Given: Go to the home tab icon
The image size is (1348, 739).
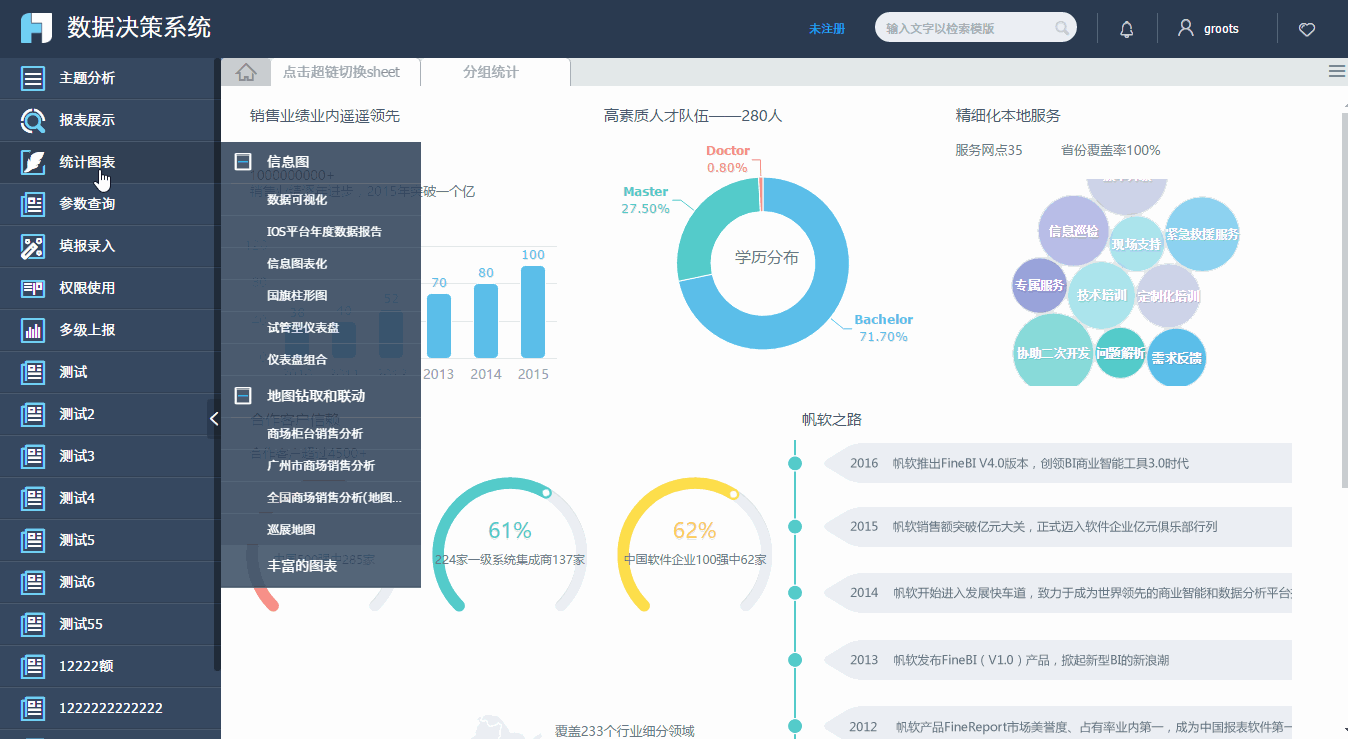Looking at the screenshot, I should coord(246,72).
